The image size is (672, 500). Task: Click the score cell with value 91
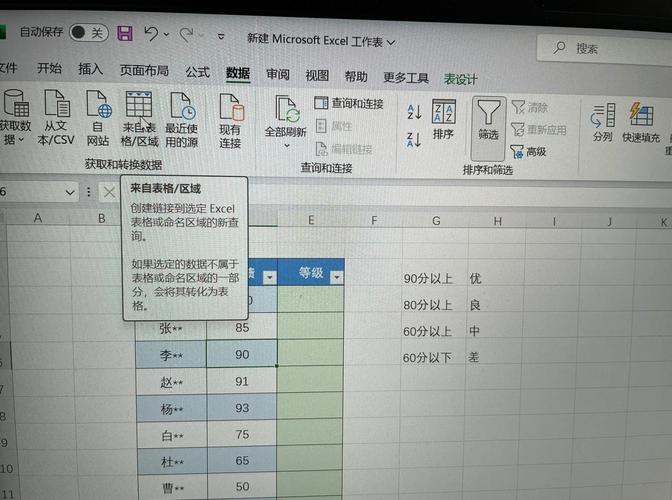242,381
